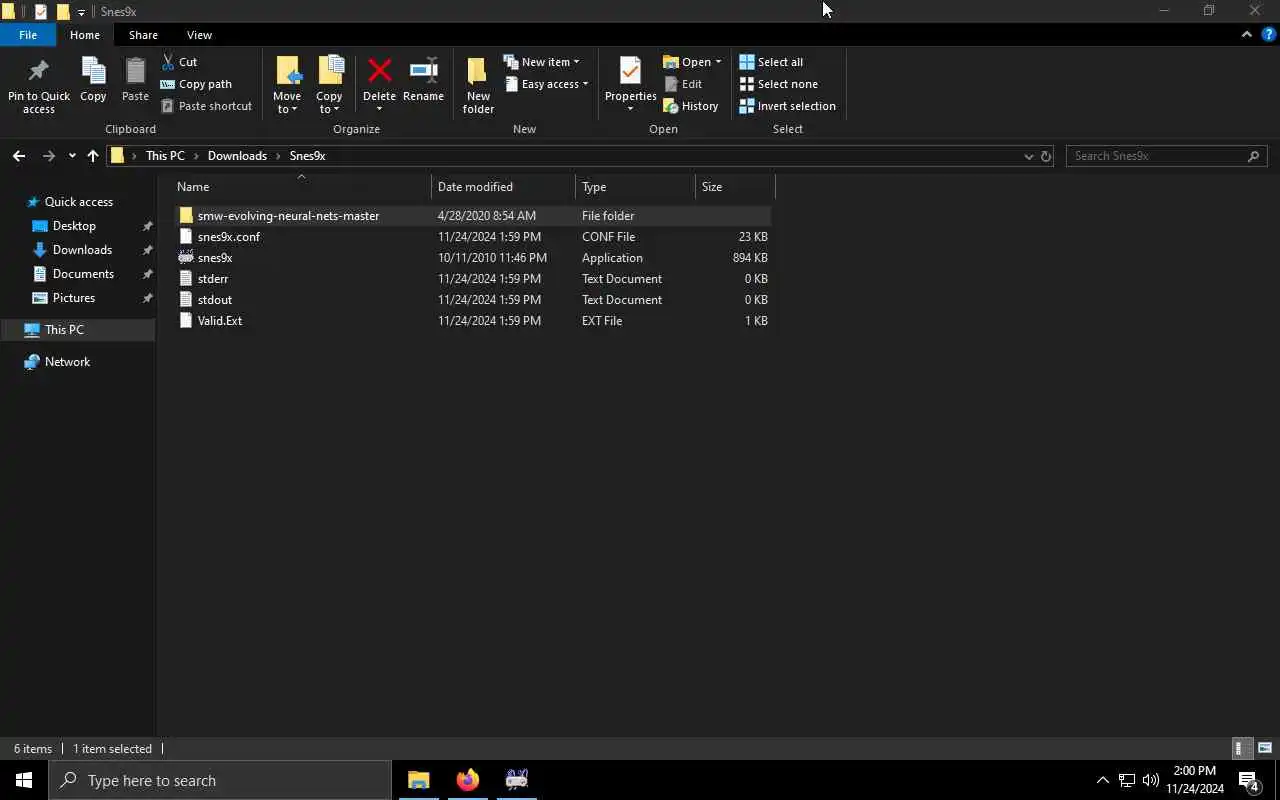
Task: Create a New folder
Action: tap(478, 85)
